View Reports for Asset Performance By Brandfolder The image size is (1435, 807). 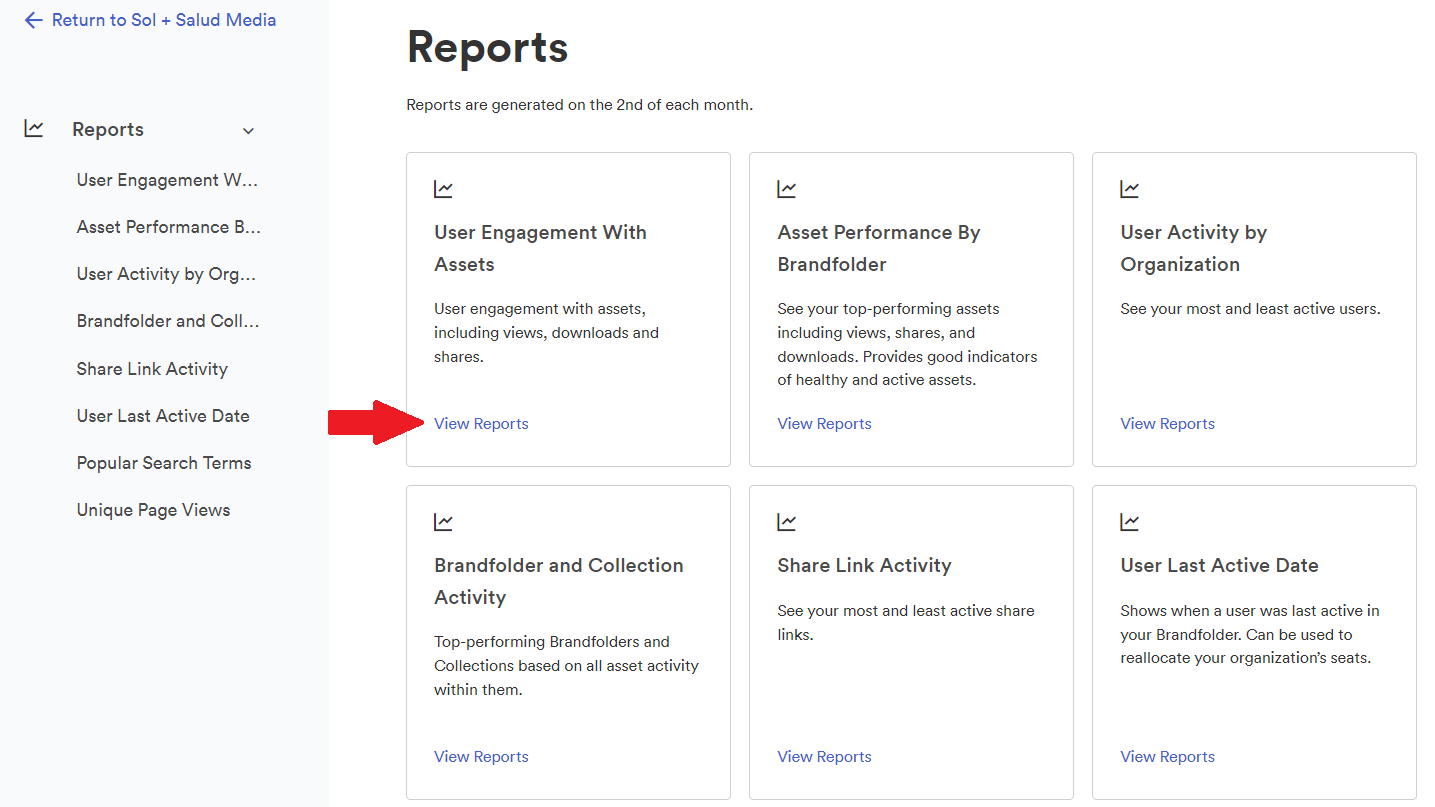[824, 424]
